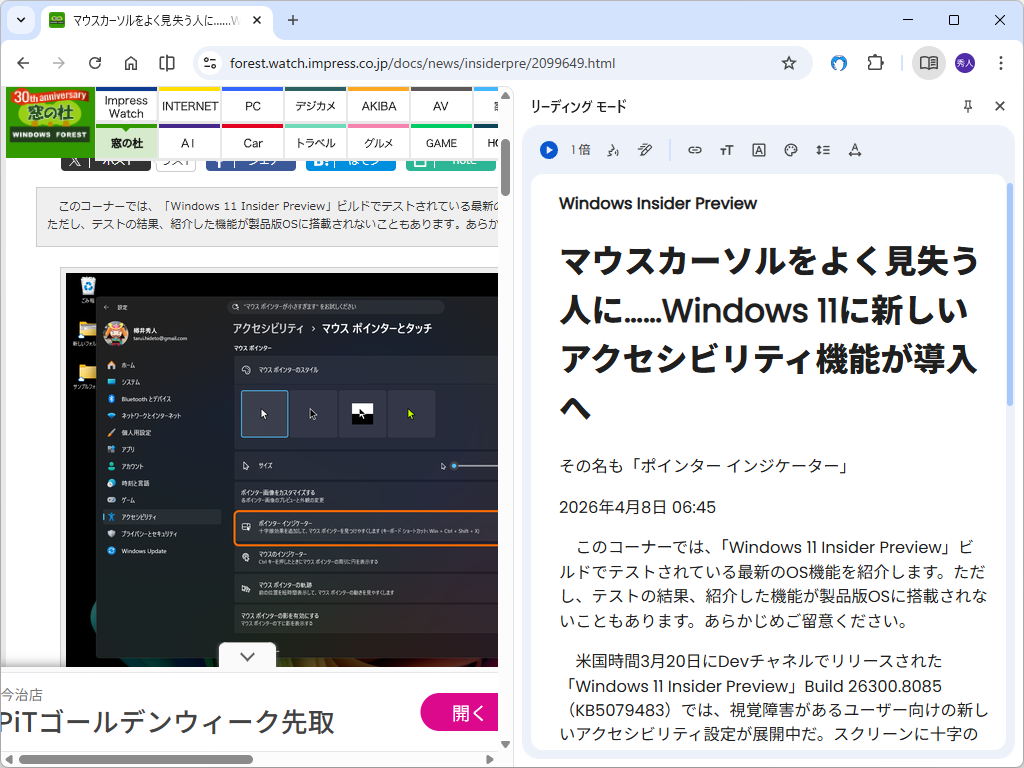Toggle the pin on the Reading Mode panel
The width and height of the screenshot is (1024, 768).
point(968,106)
